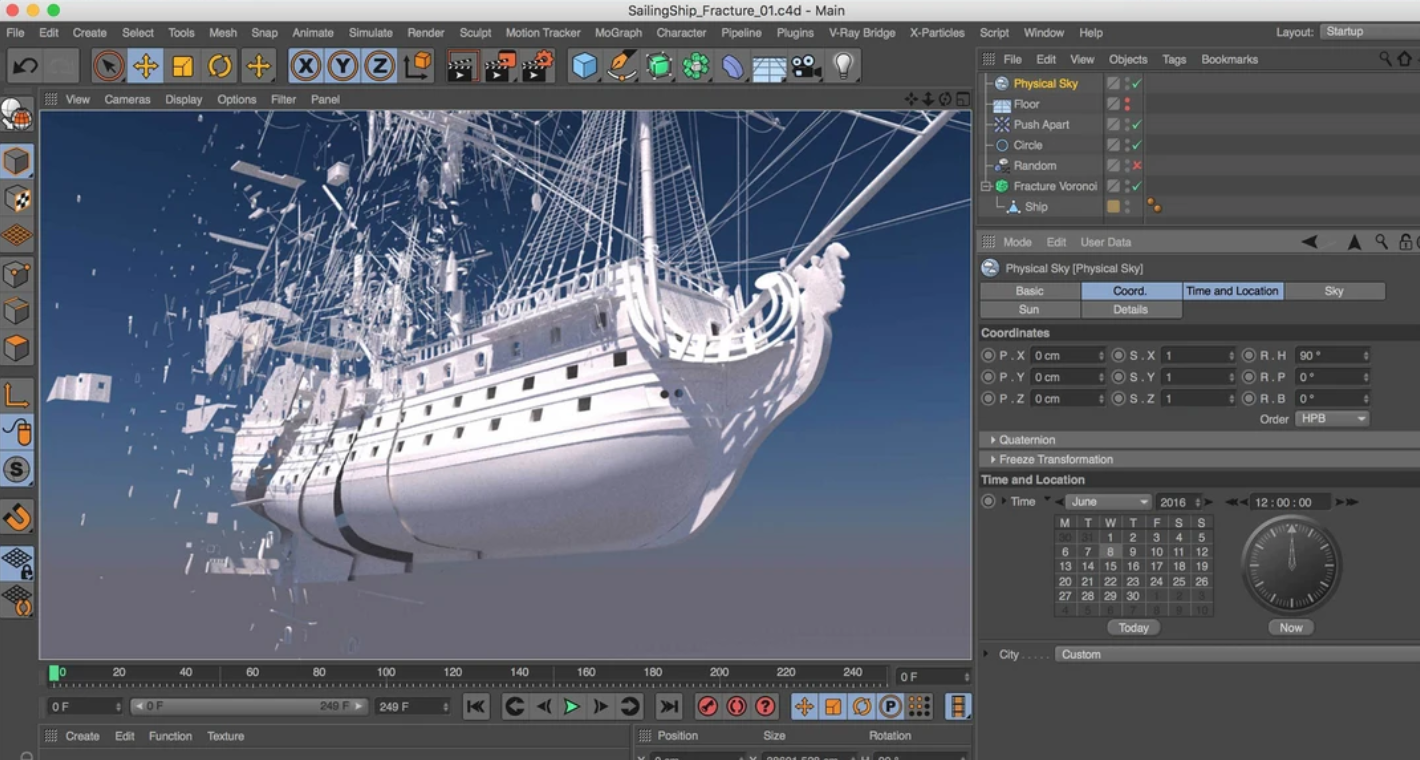Screen dimensions: 1420x760
Task: Click the record active objects button
Action: (x=708, y=707)
